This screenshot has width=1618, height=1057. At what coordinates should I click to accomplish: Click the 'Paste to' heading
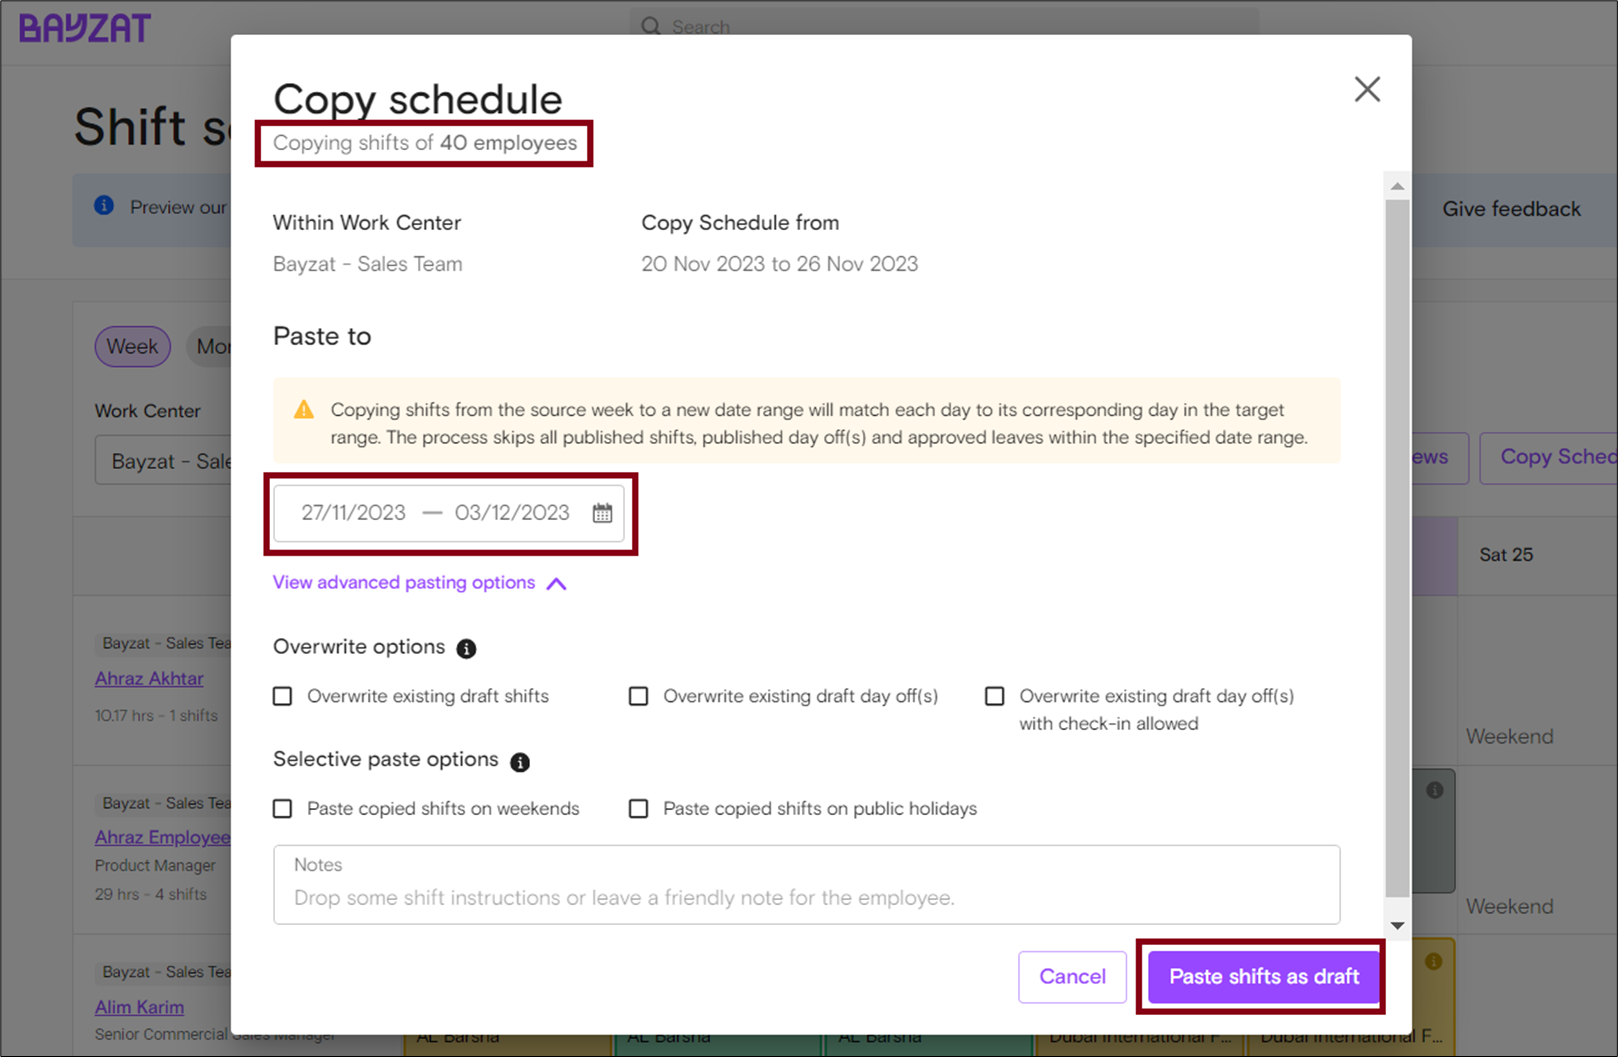(x=322, y=336)
